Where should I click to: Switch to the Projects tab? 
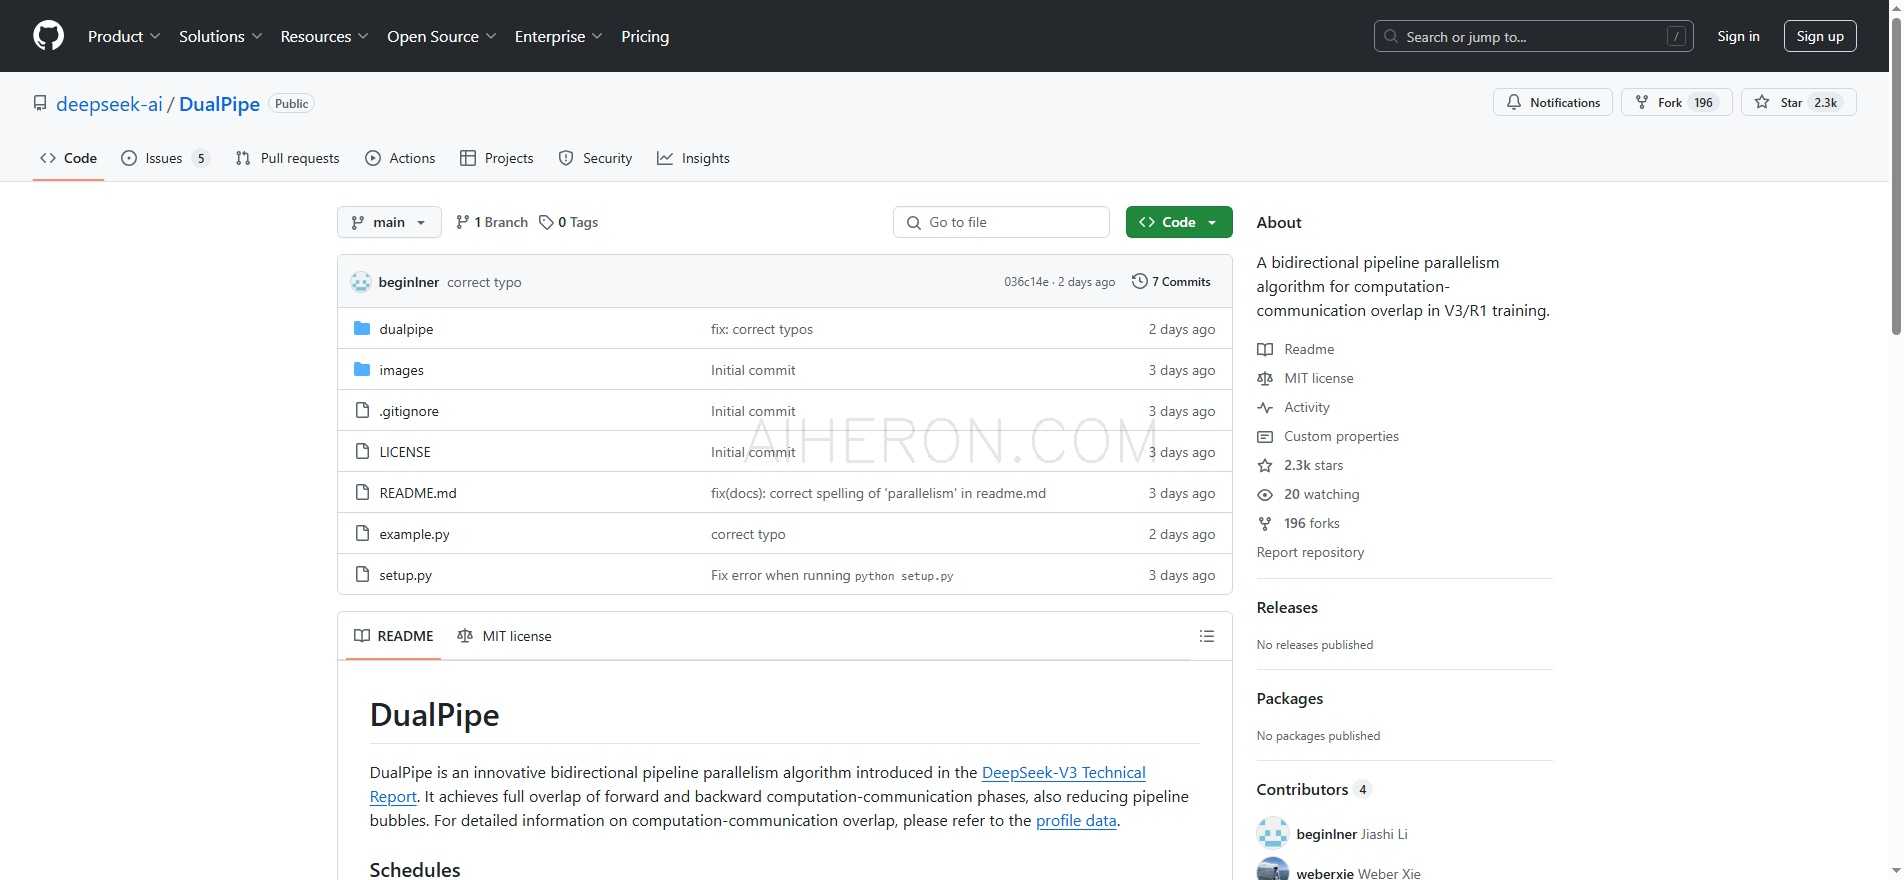click(x=496, y=158)
